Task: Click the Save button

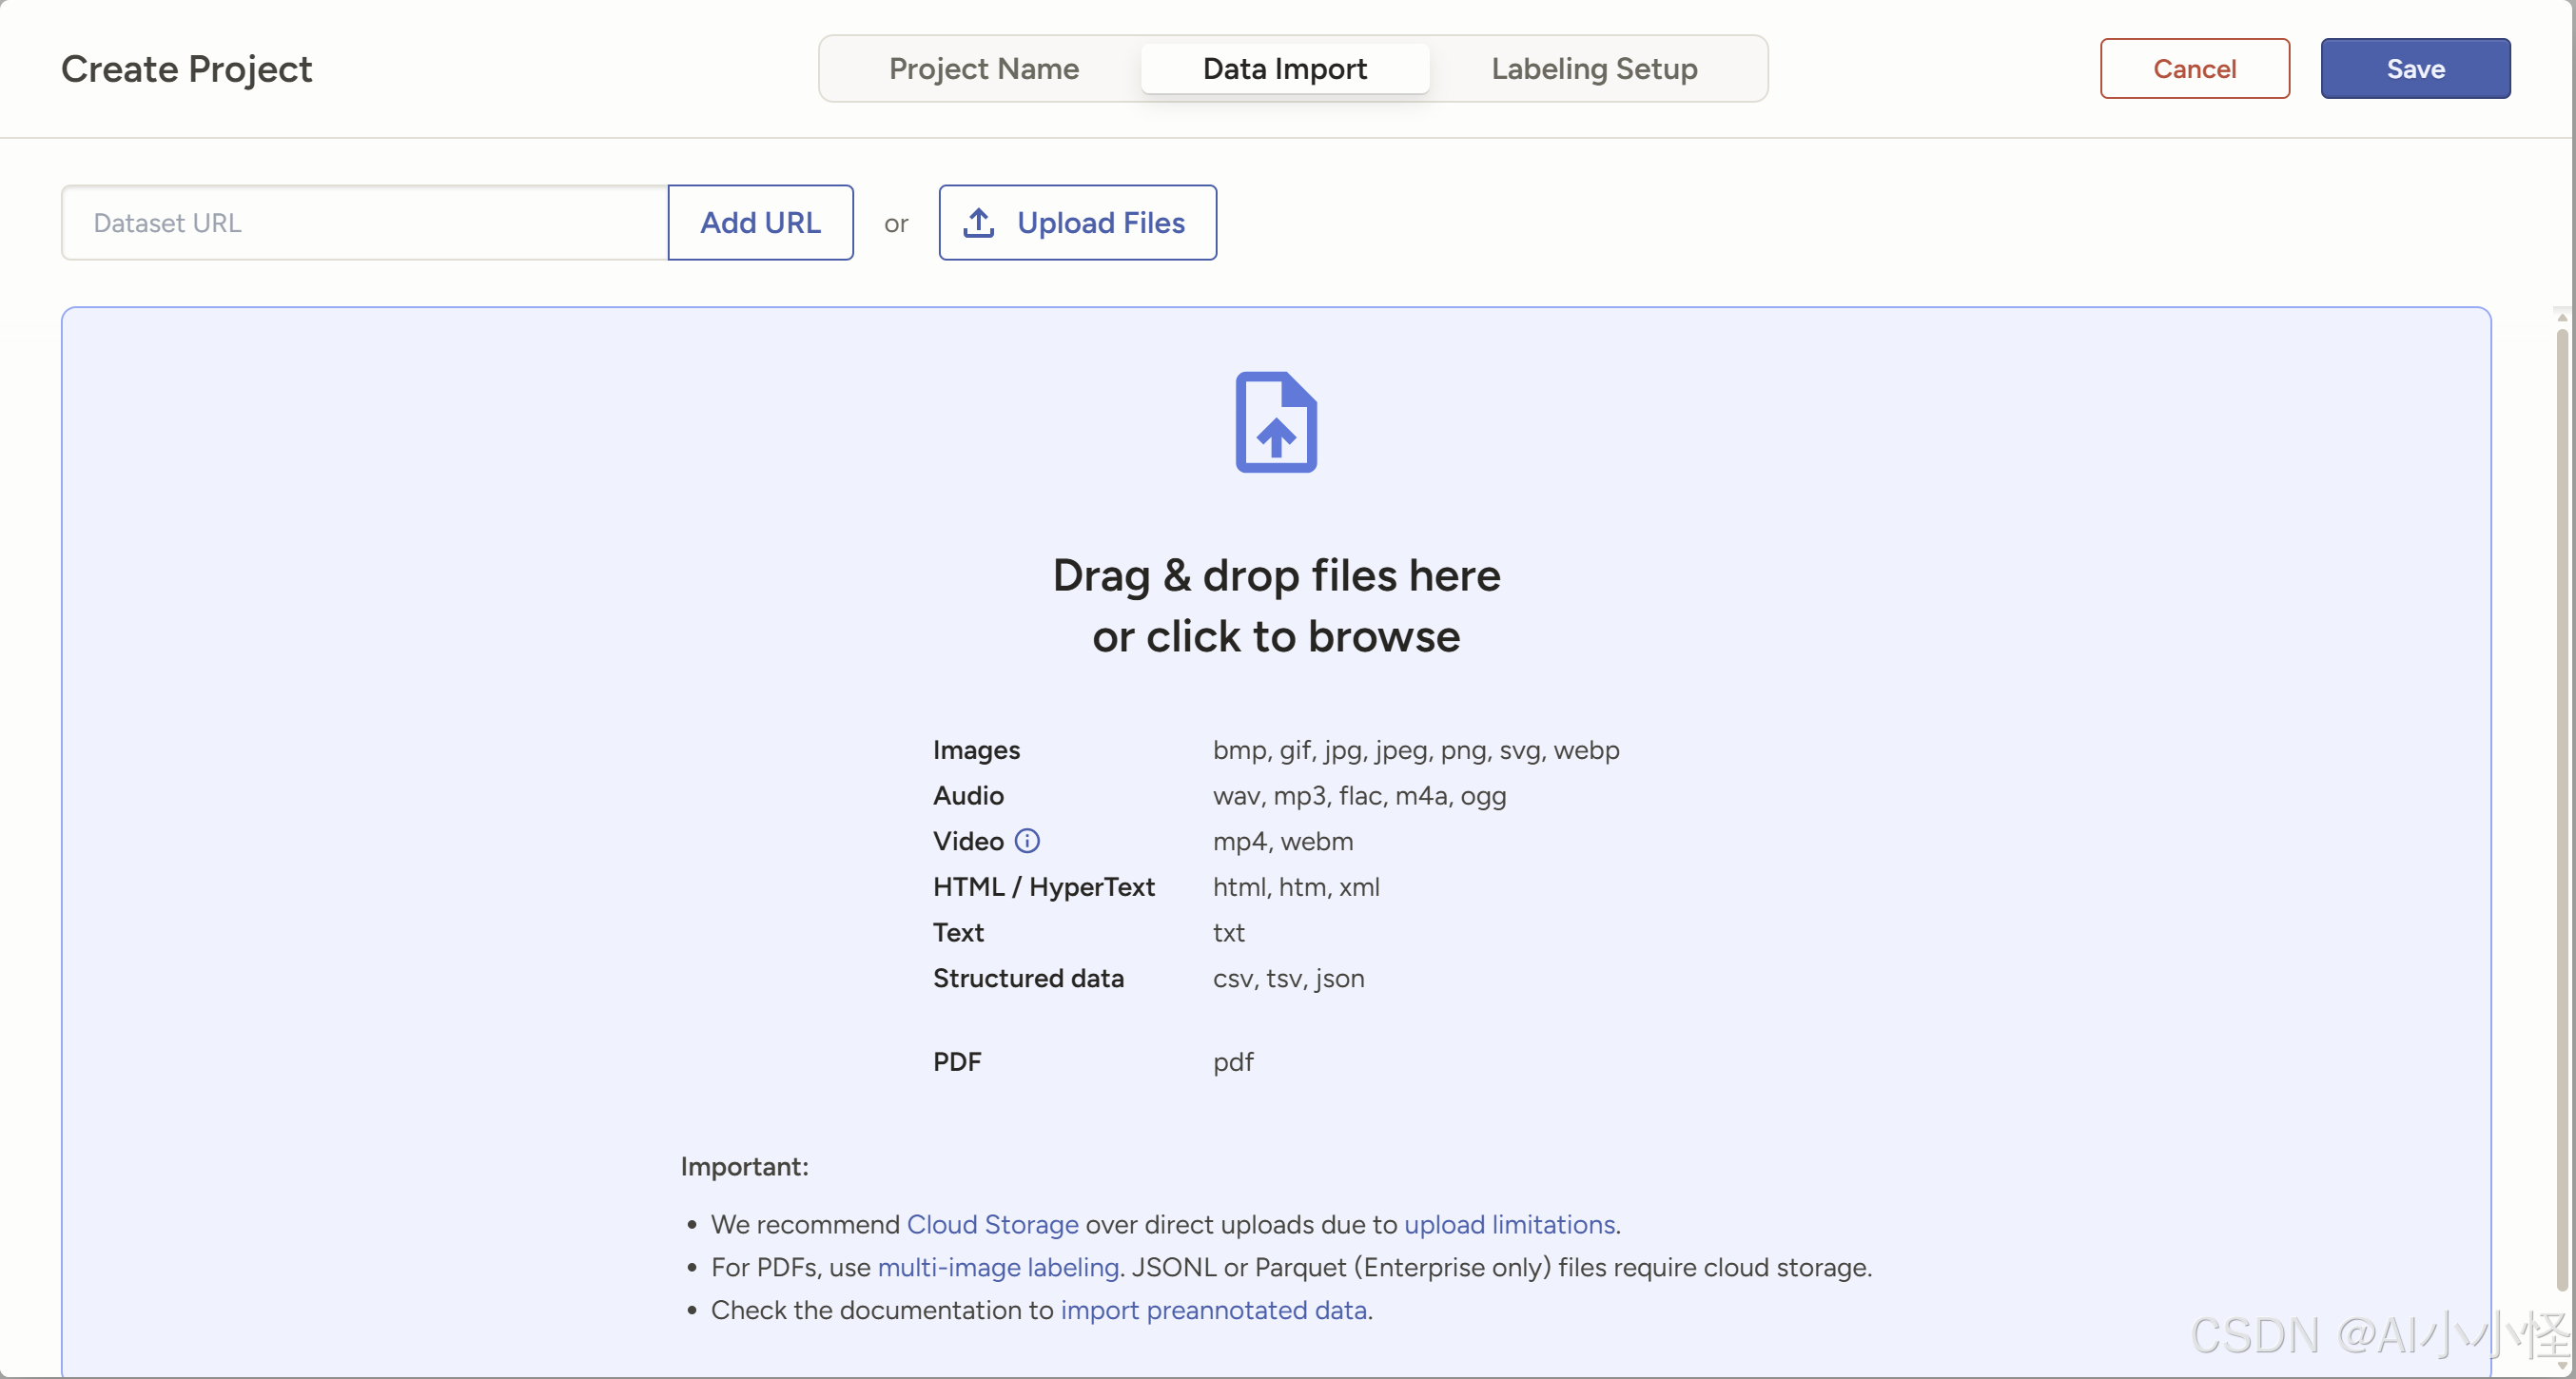Action: coord(2414,68)
